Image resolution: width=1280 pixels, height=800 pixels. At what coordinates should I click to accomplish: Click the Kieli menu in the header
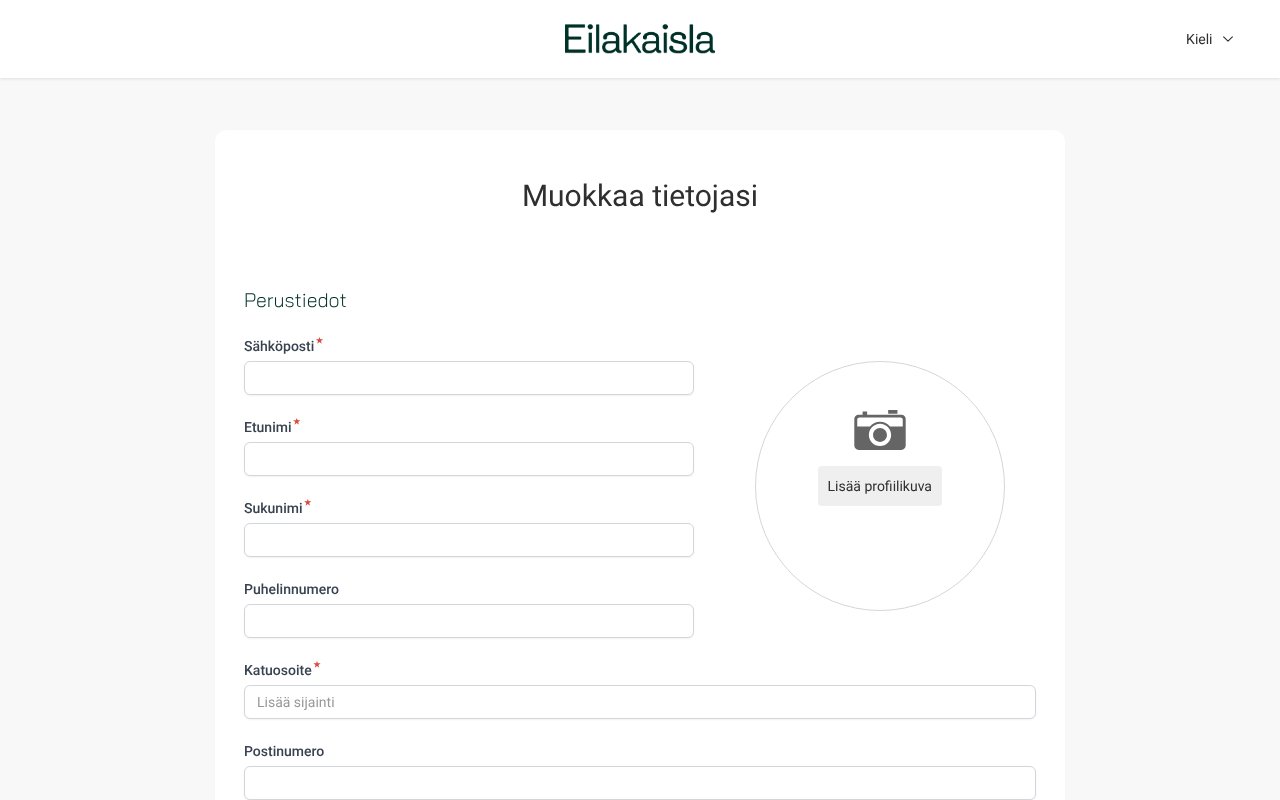coord(1199,39)
